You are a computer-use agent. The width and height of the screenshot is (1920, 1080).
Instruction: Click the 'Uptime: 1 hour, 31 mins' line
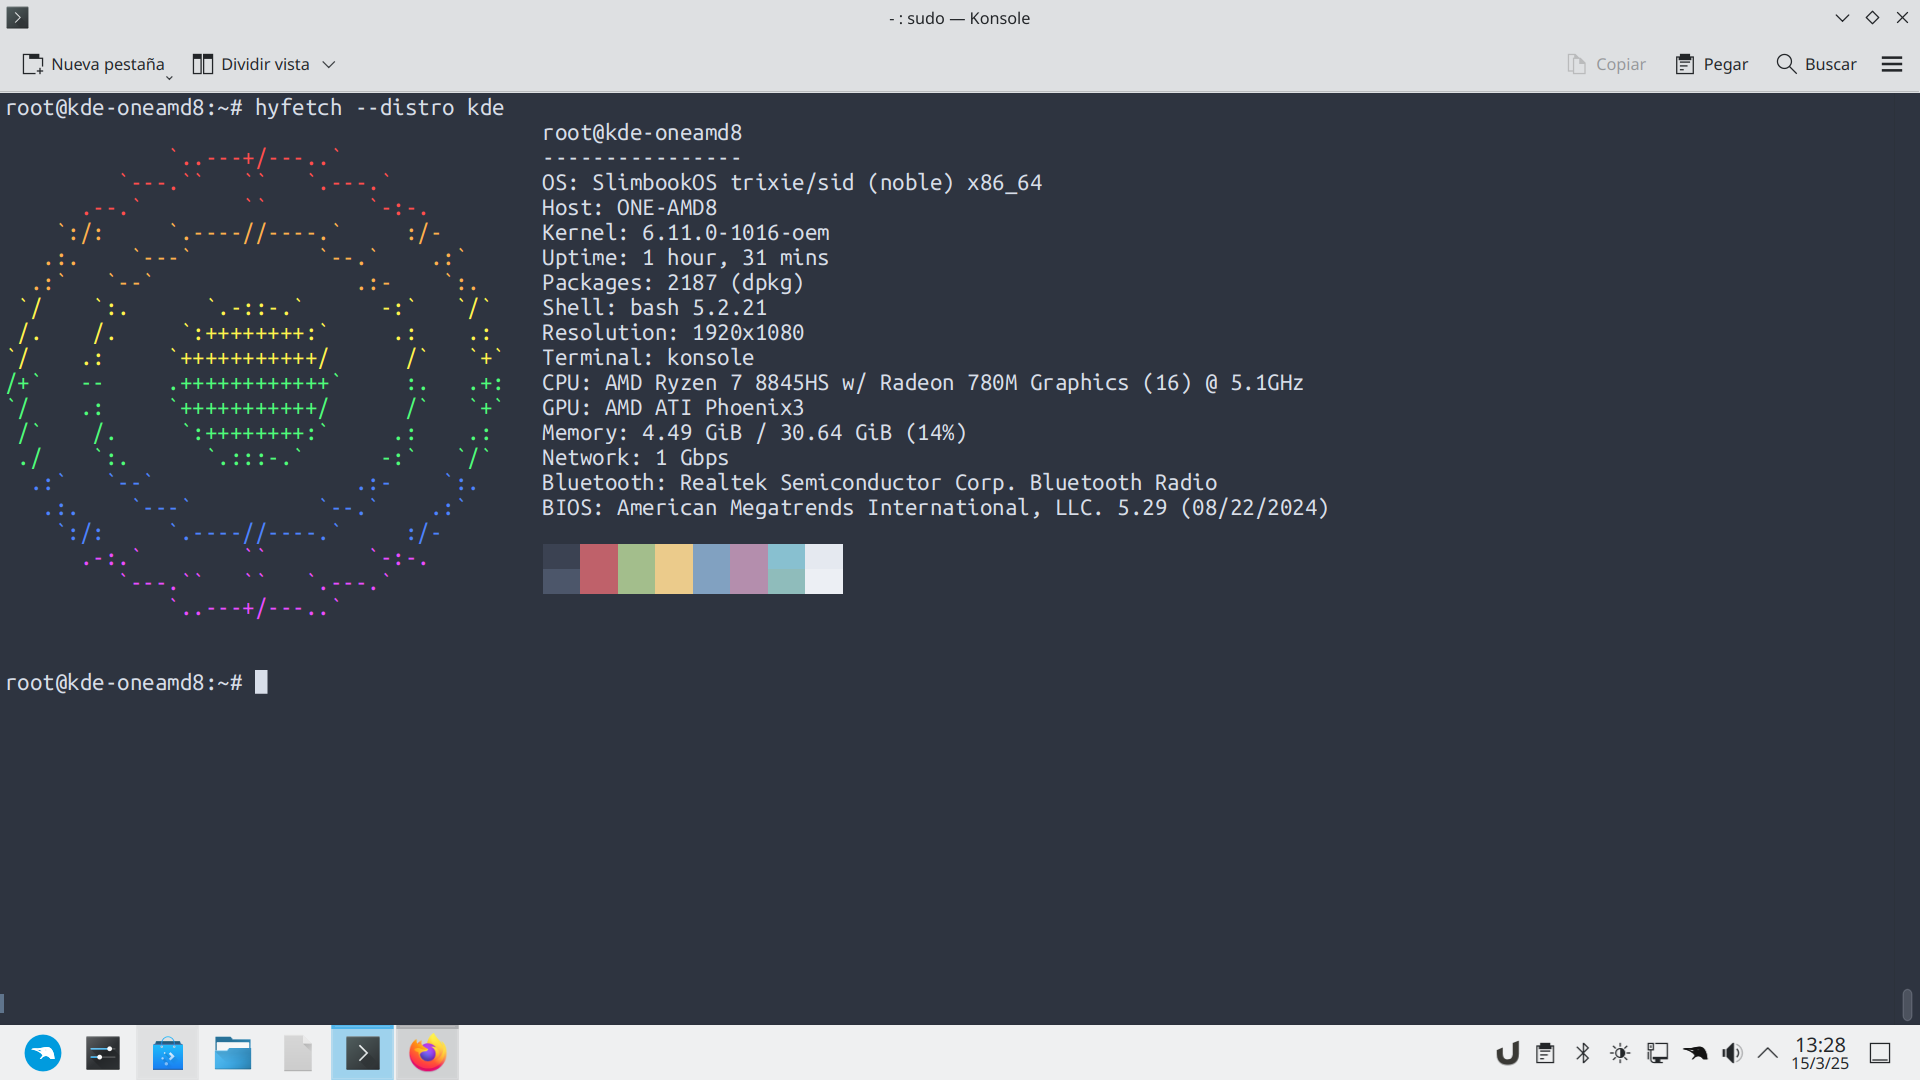(685, 258)
